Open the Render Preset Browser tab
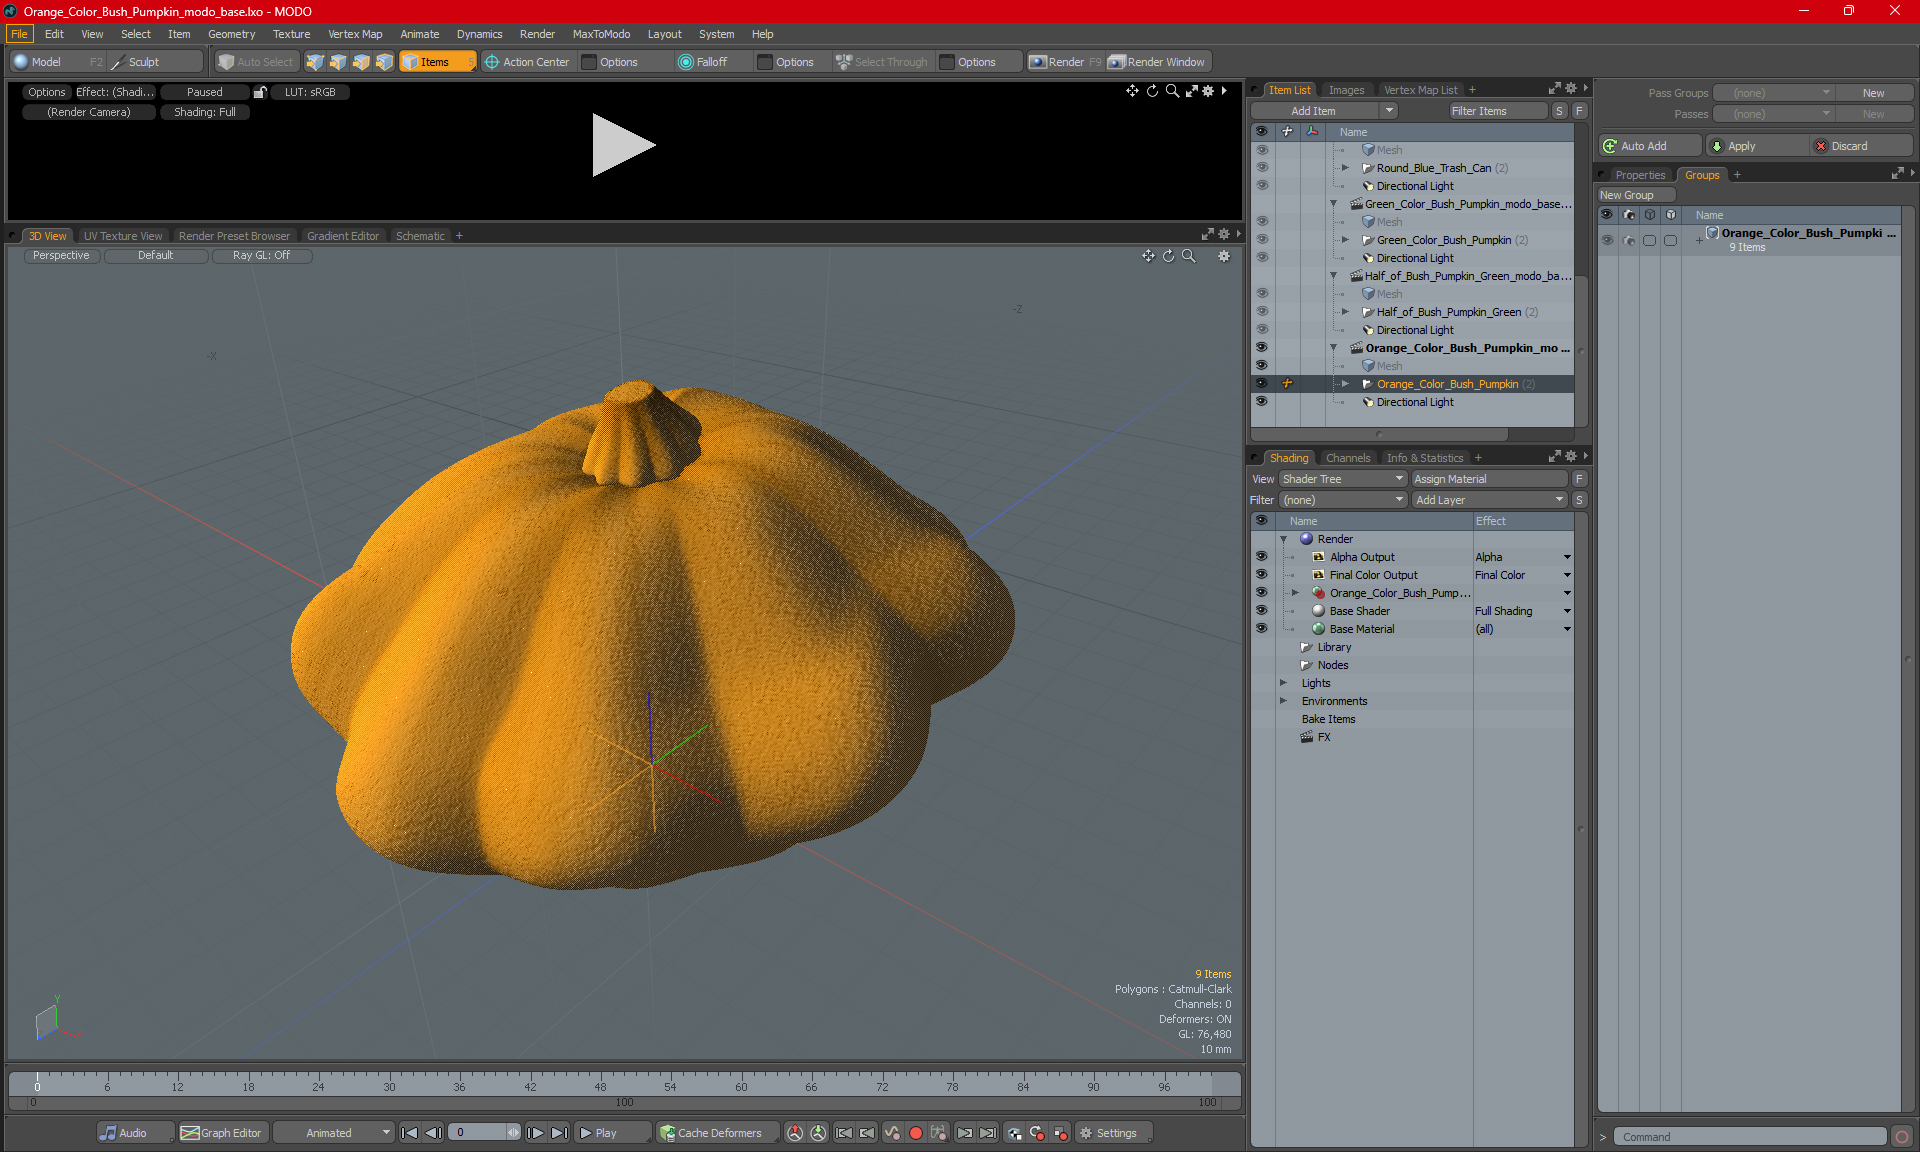 click(x=234, y=236)
